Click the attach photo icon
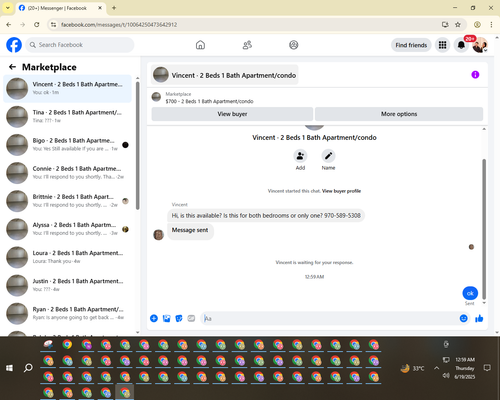 tap(166, 318)
